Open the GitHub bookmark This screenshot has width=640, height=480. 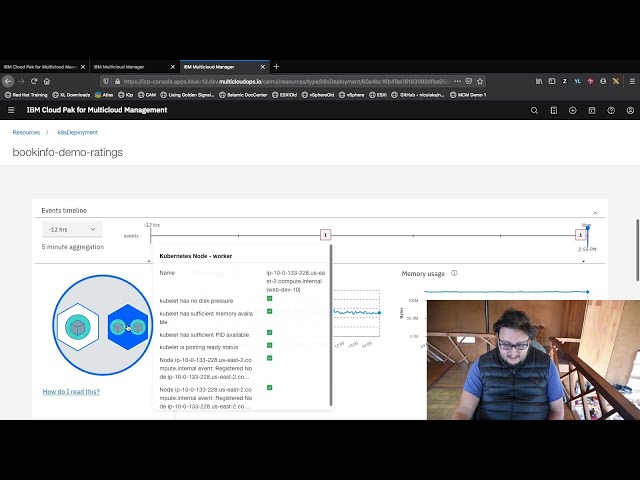tap(418, 95)
